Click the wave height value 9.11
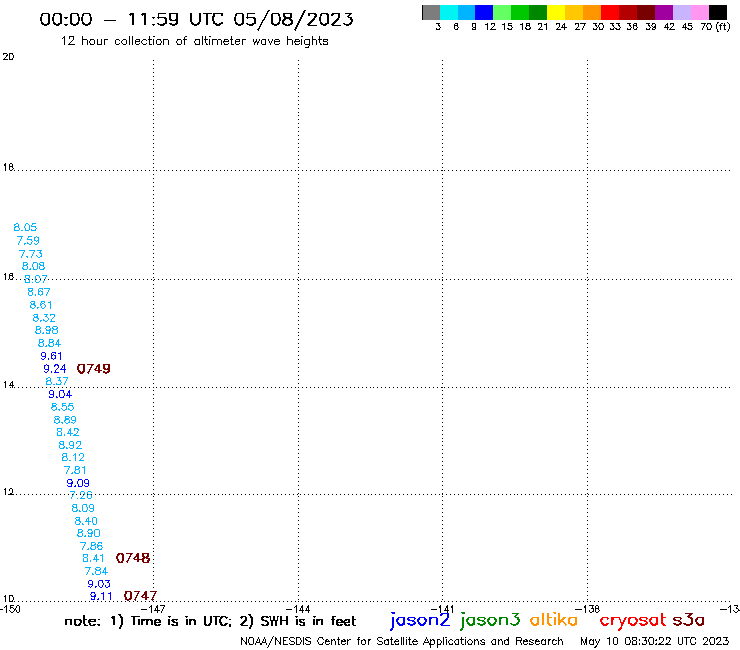This screenshot has height=650, width=740. [x=101, y=597]
